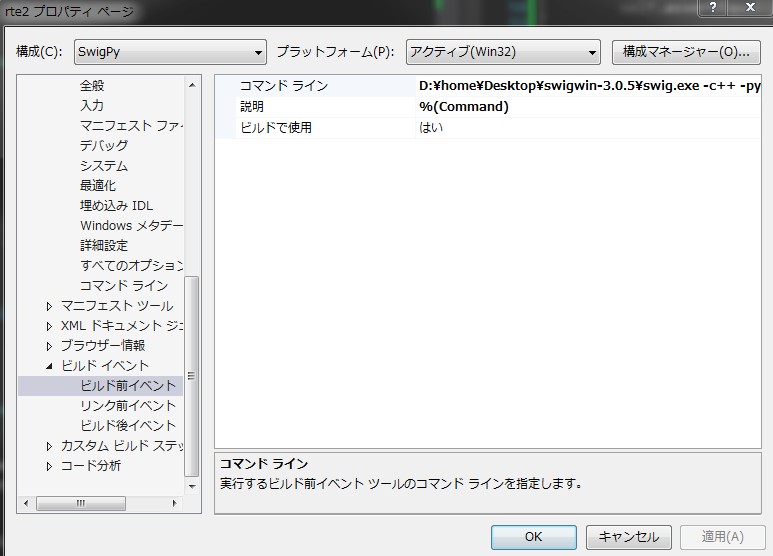Select Windows メタデータ tree item
Viewport: 773px width, 556px height.
point(131,226)
